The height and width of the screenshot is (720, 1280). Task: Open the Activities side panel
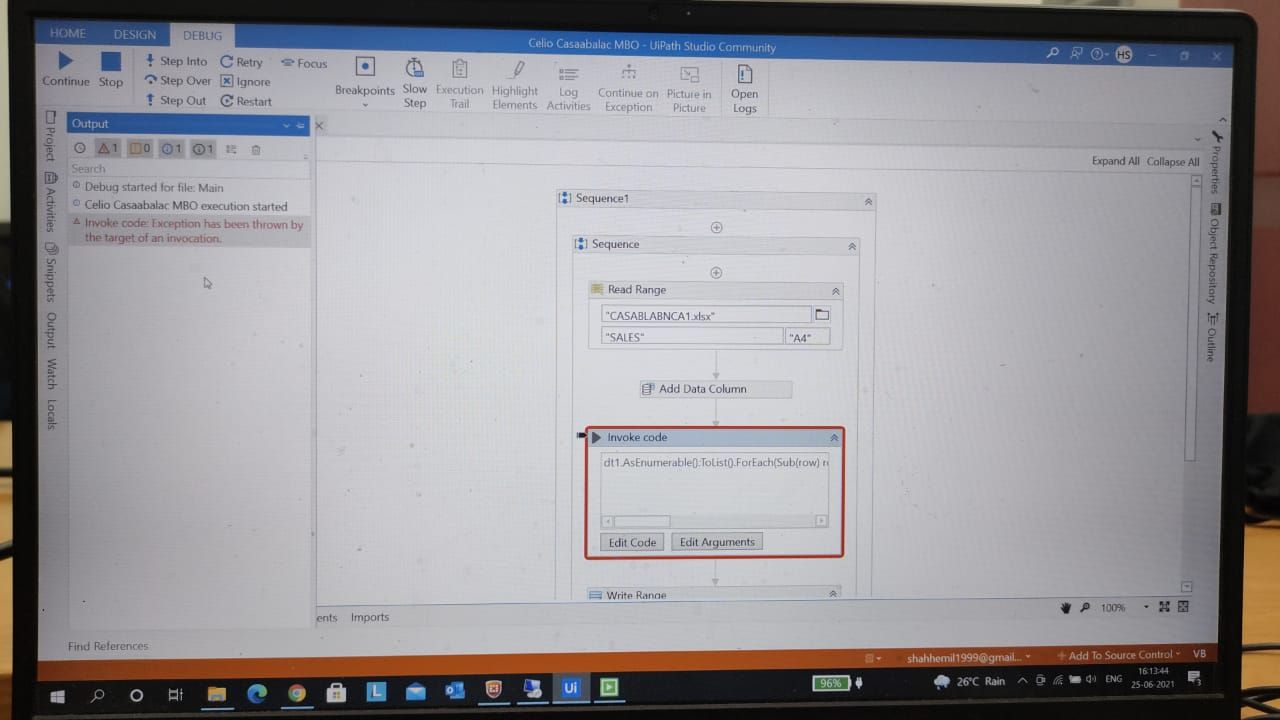(50, 201)
